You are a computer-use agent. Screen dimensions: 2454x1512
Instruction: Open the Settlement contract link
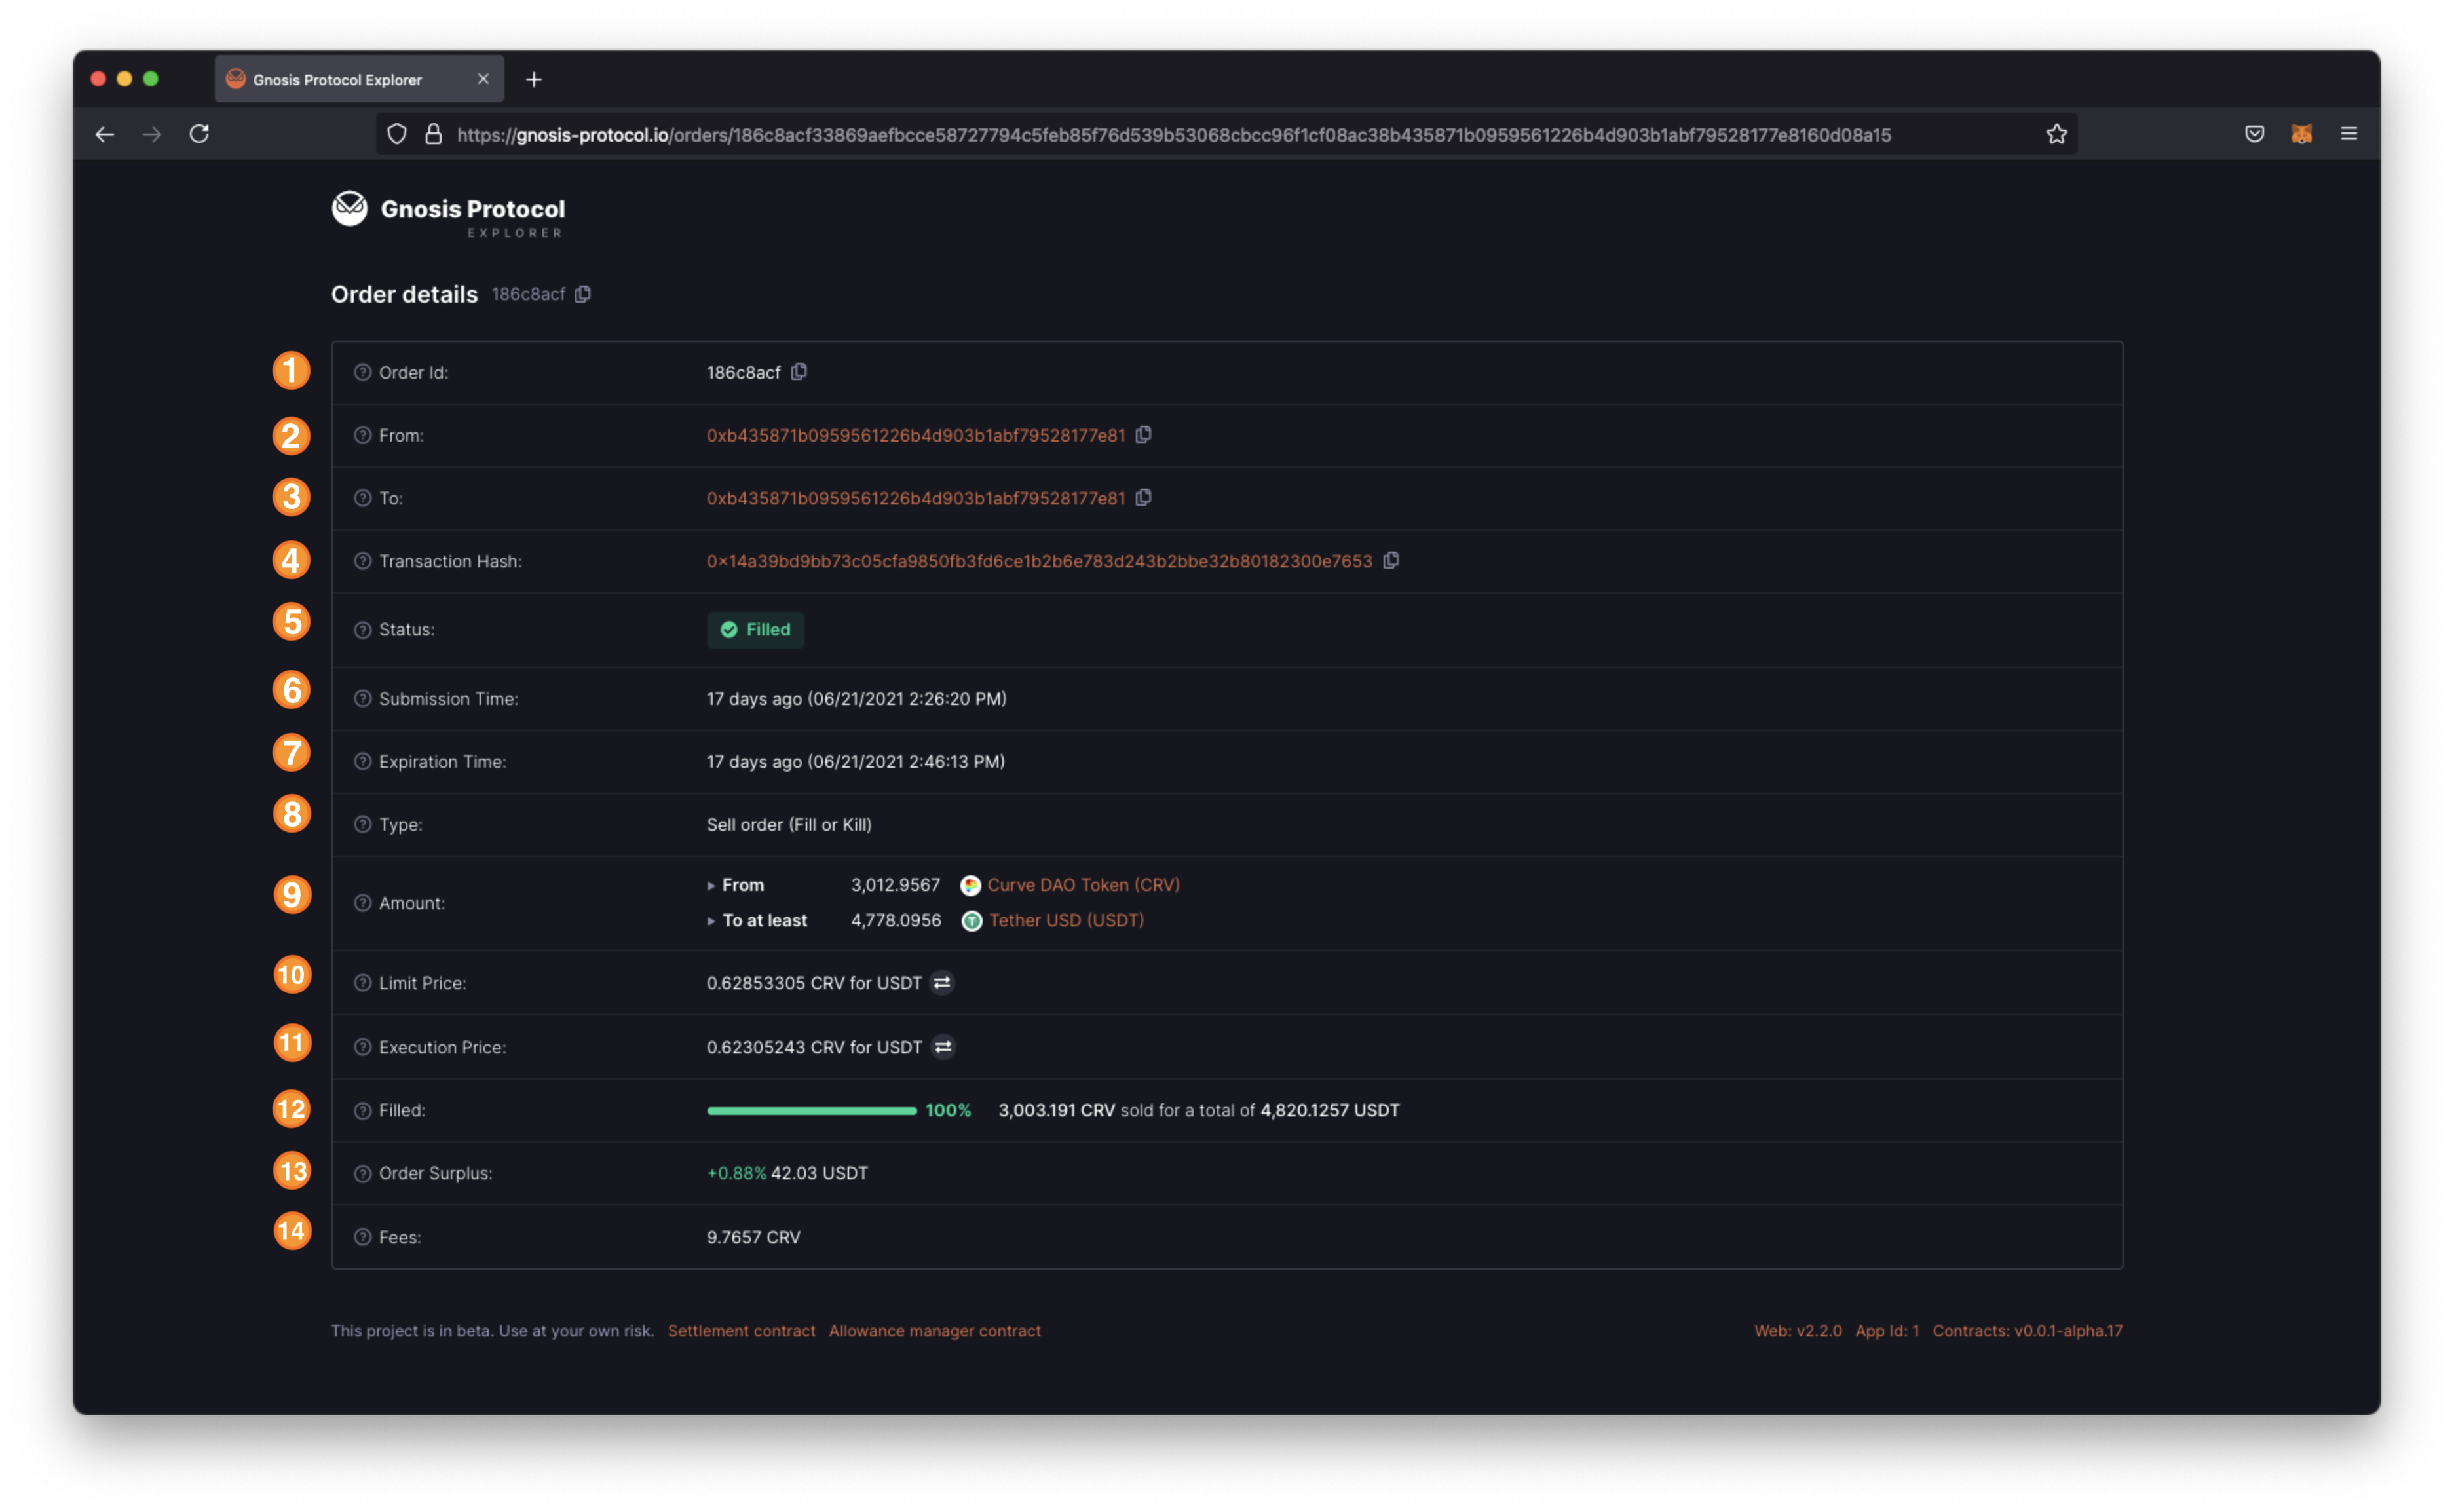coord(741,1331)
